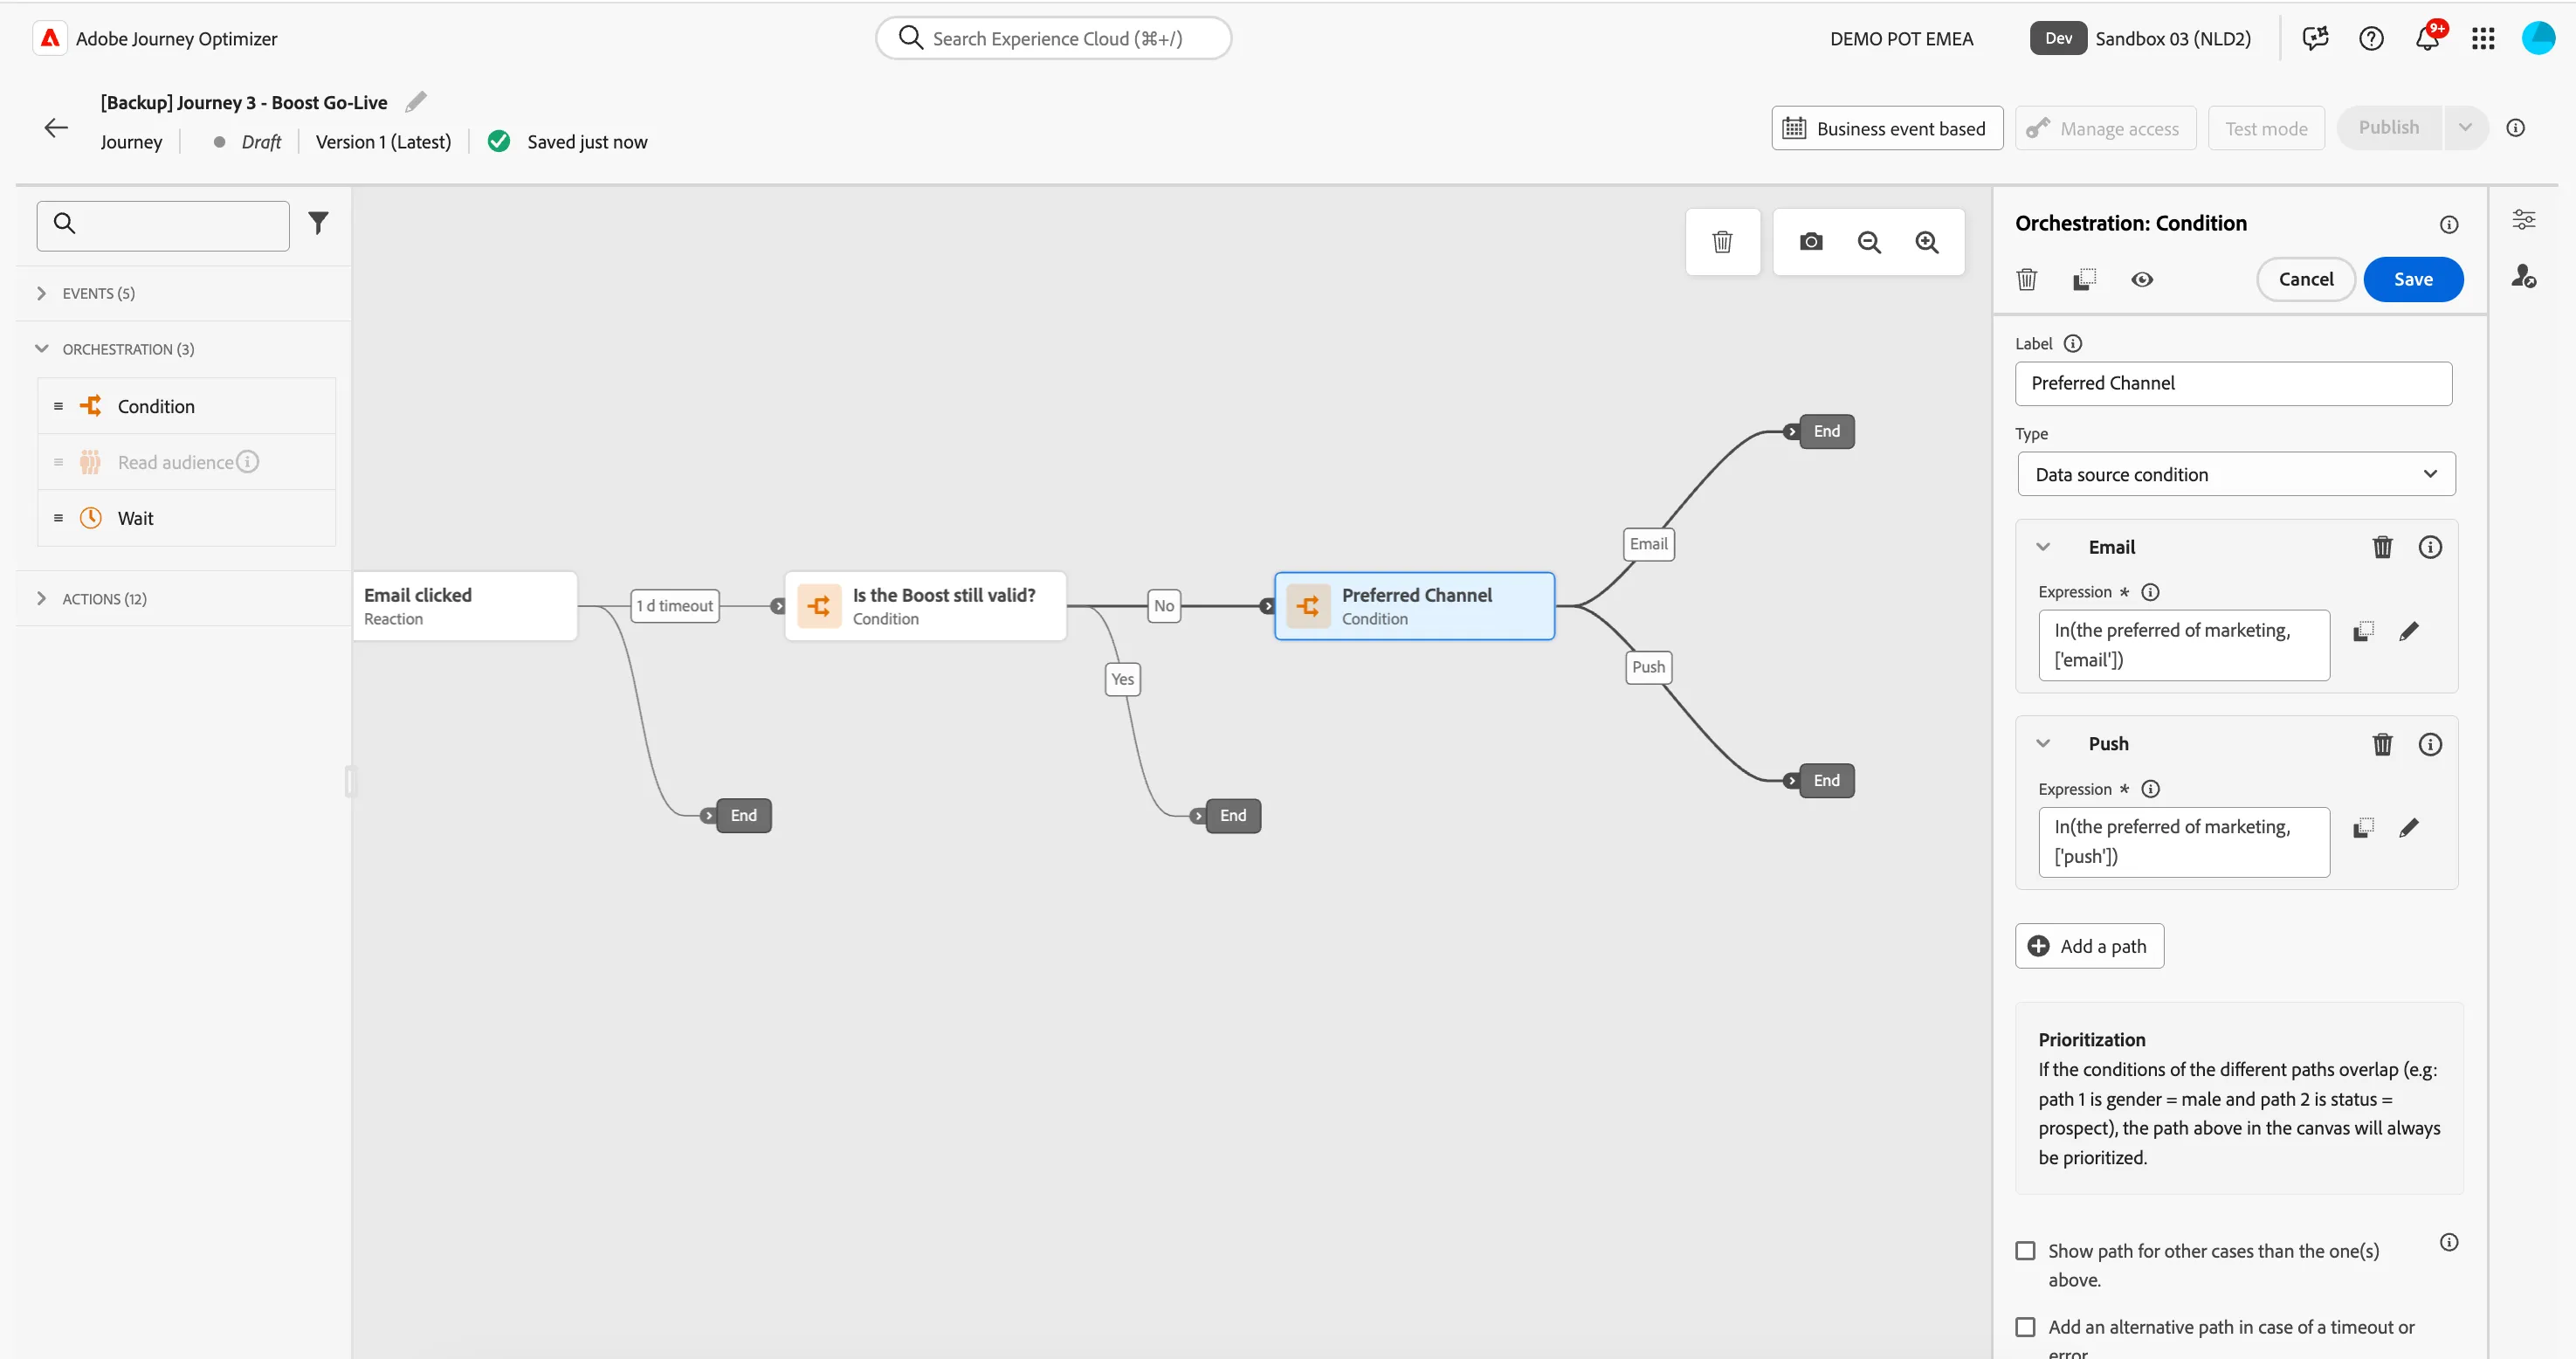This screenshot has height=1359, width=2576.
Task: Click the Label info icon
Action: click(2073, 343)
